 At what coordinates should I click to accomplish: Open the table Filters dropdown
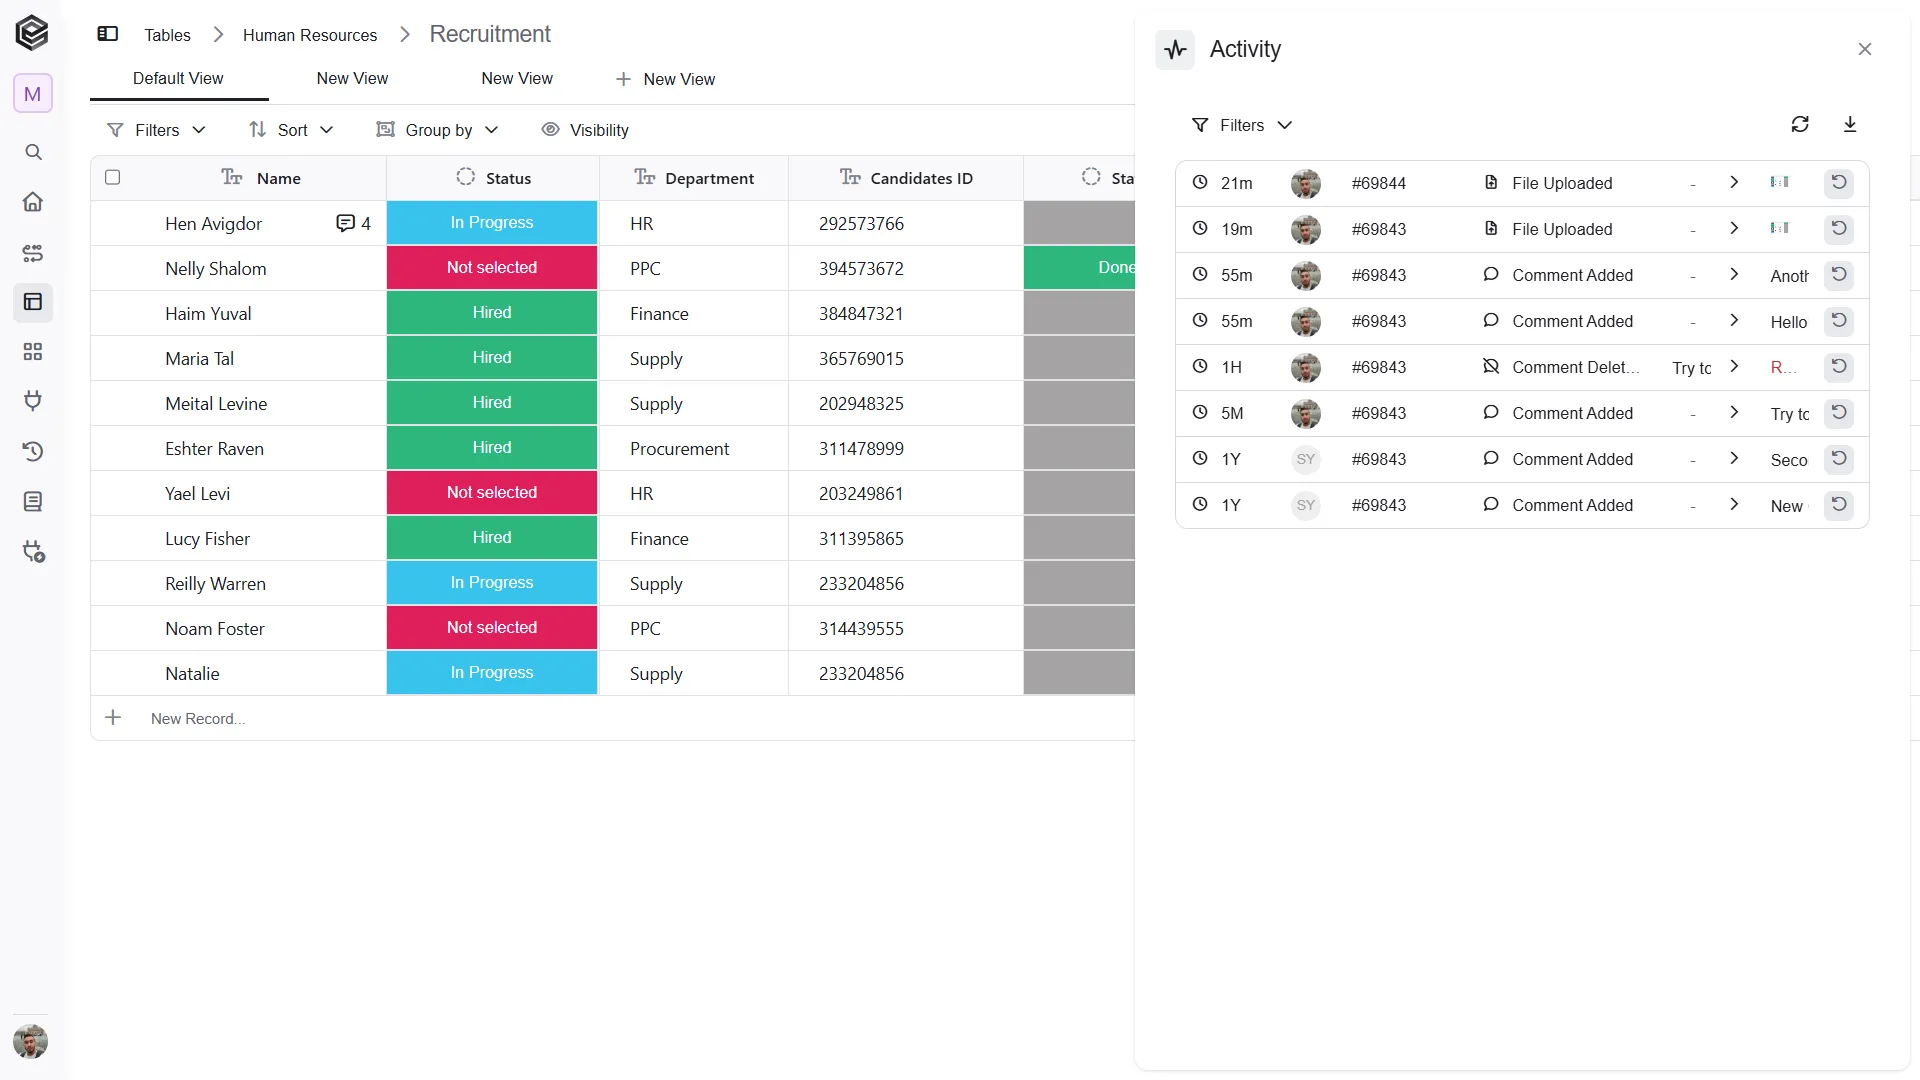(x=156, y=130)
